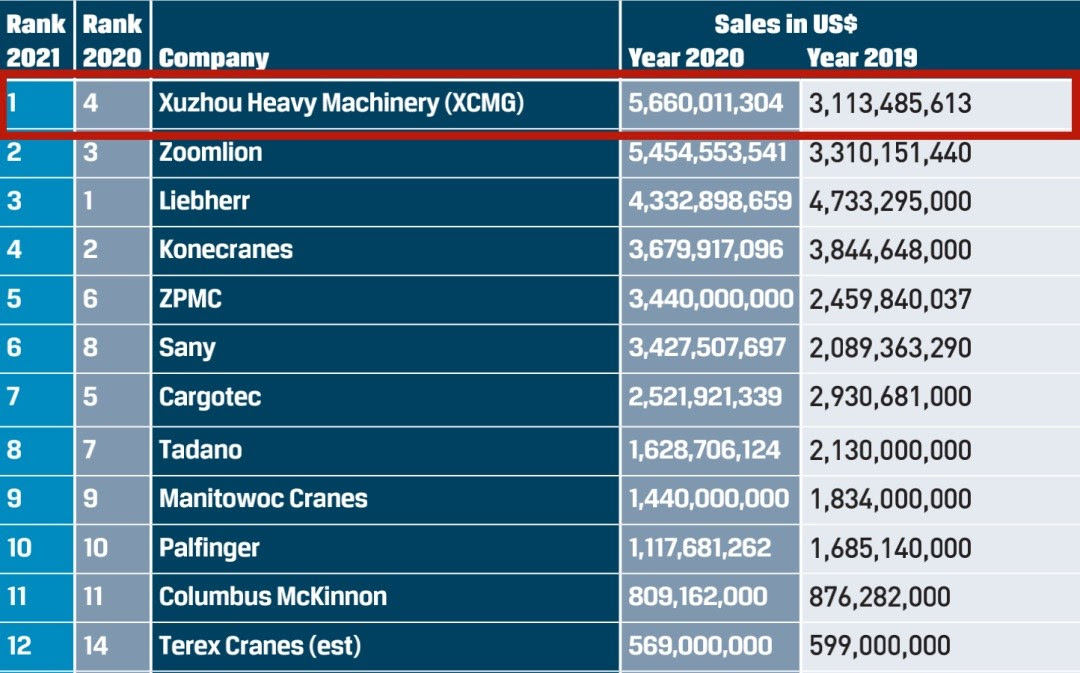Click the Rank 2021 column header
1080x673 pixels.
pos(36,38)
